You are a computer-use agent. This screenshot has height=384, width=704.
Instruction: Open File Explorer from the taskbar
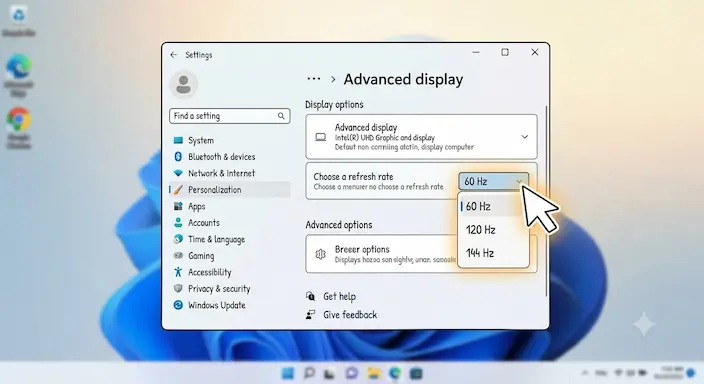374,373
